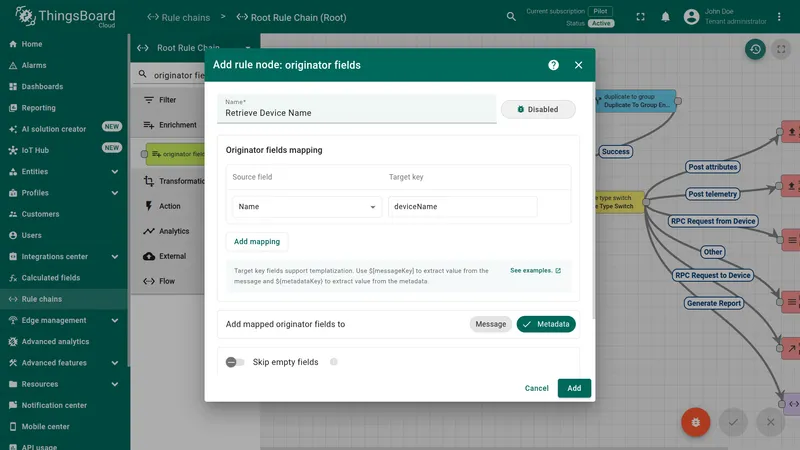Click the Add mapping button
Image resolution: width=800 pixels, height=450 pixels.
click(257, 241)
